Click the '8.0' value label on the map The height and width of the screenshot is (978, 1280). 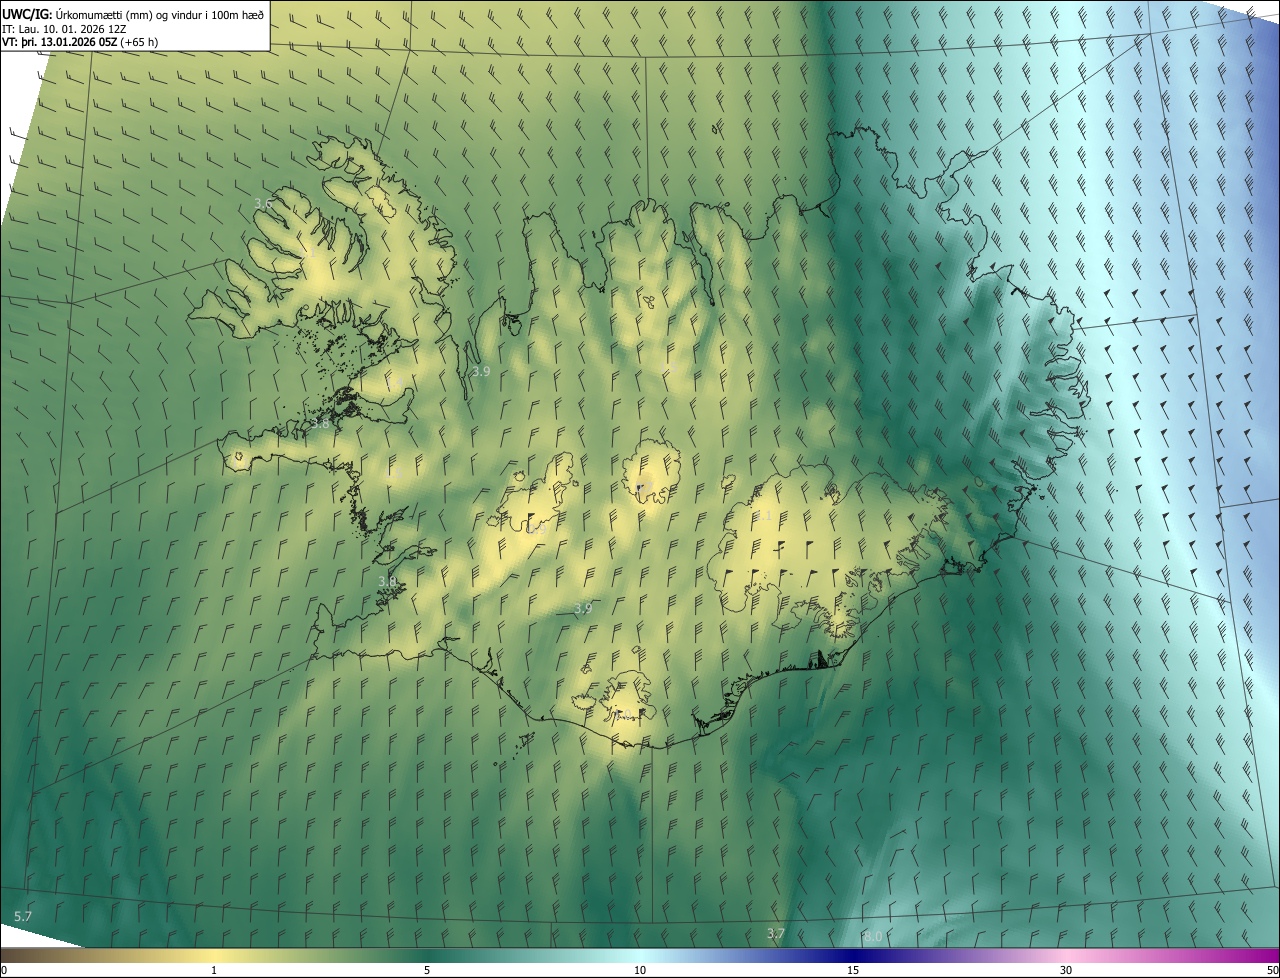pyautogui.click(x=873, y=936)
